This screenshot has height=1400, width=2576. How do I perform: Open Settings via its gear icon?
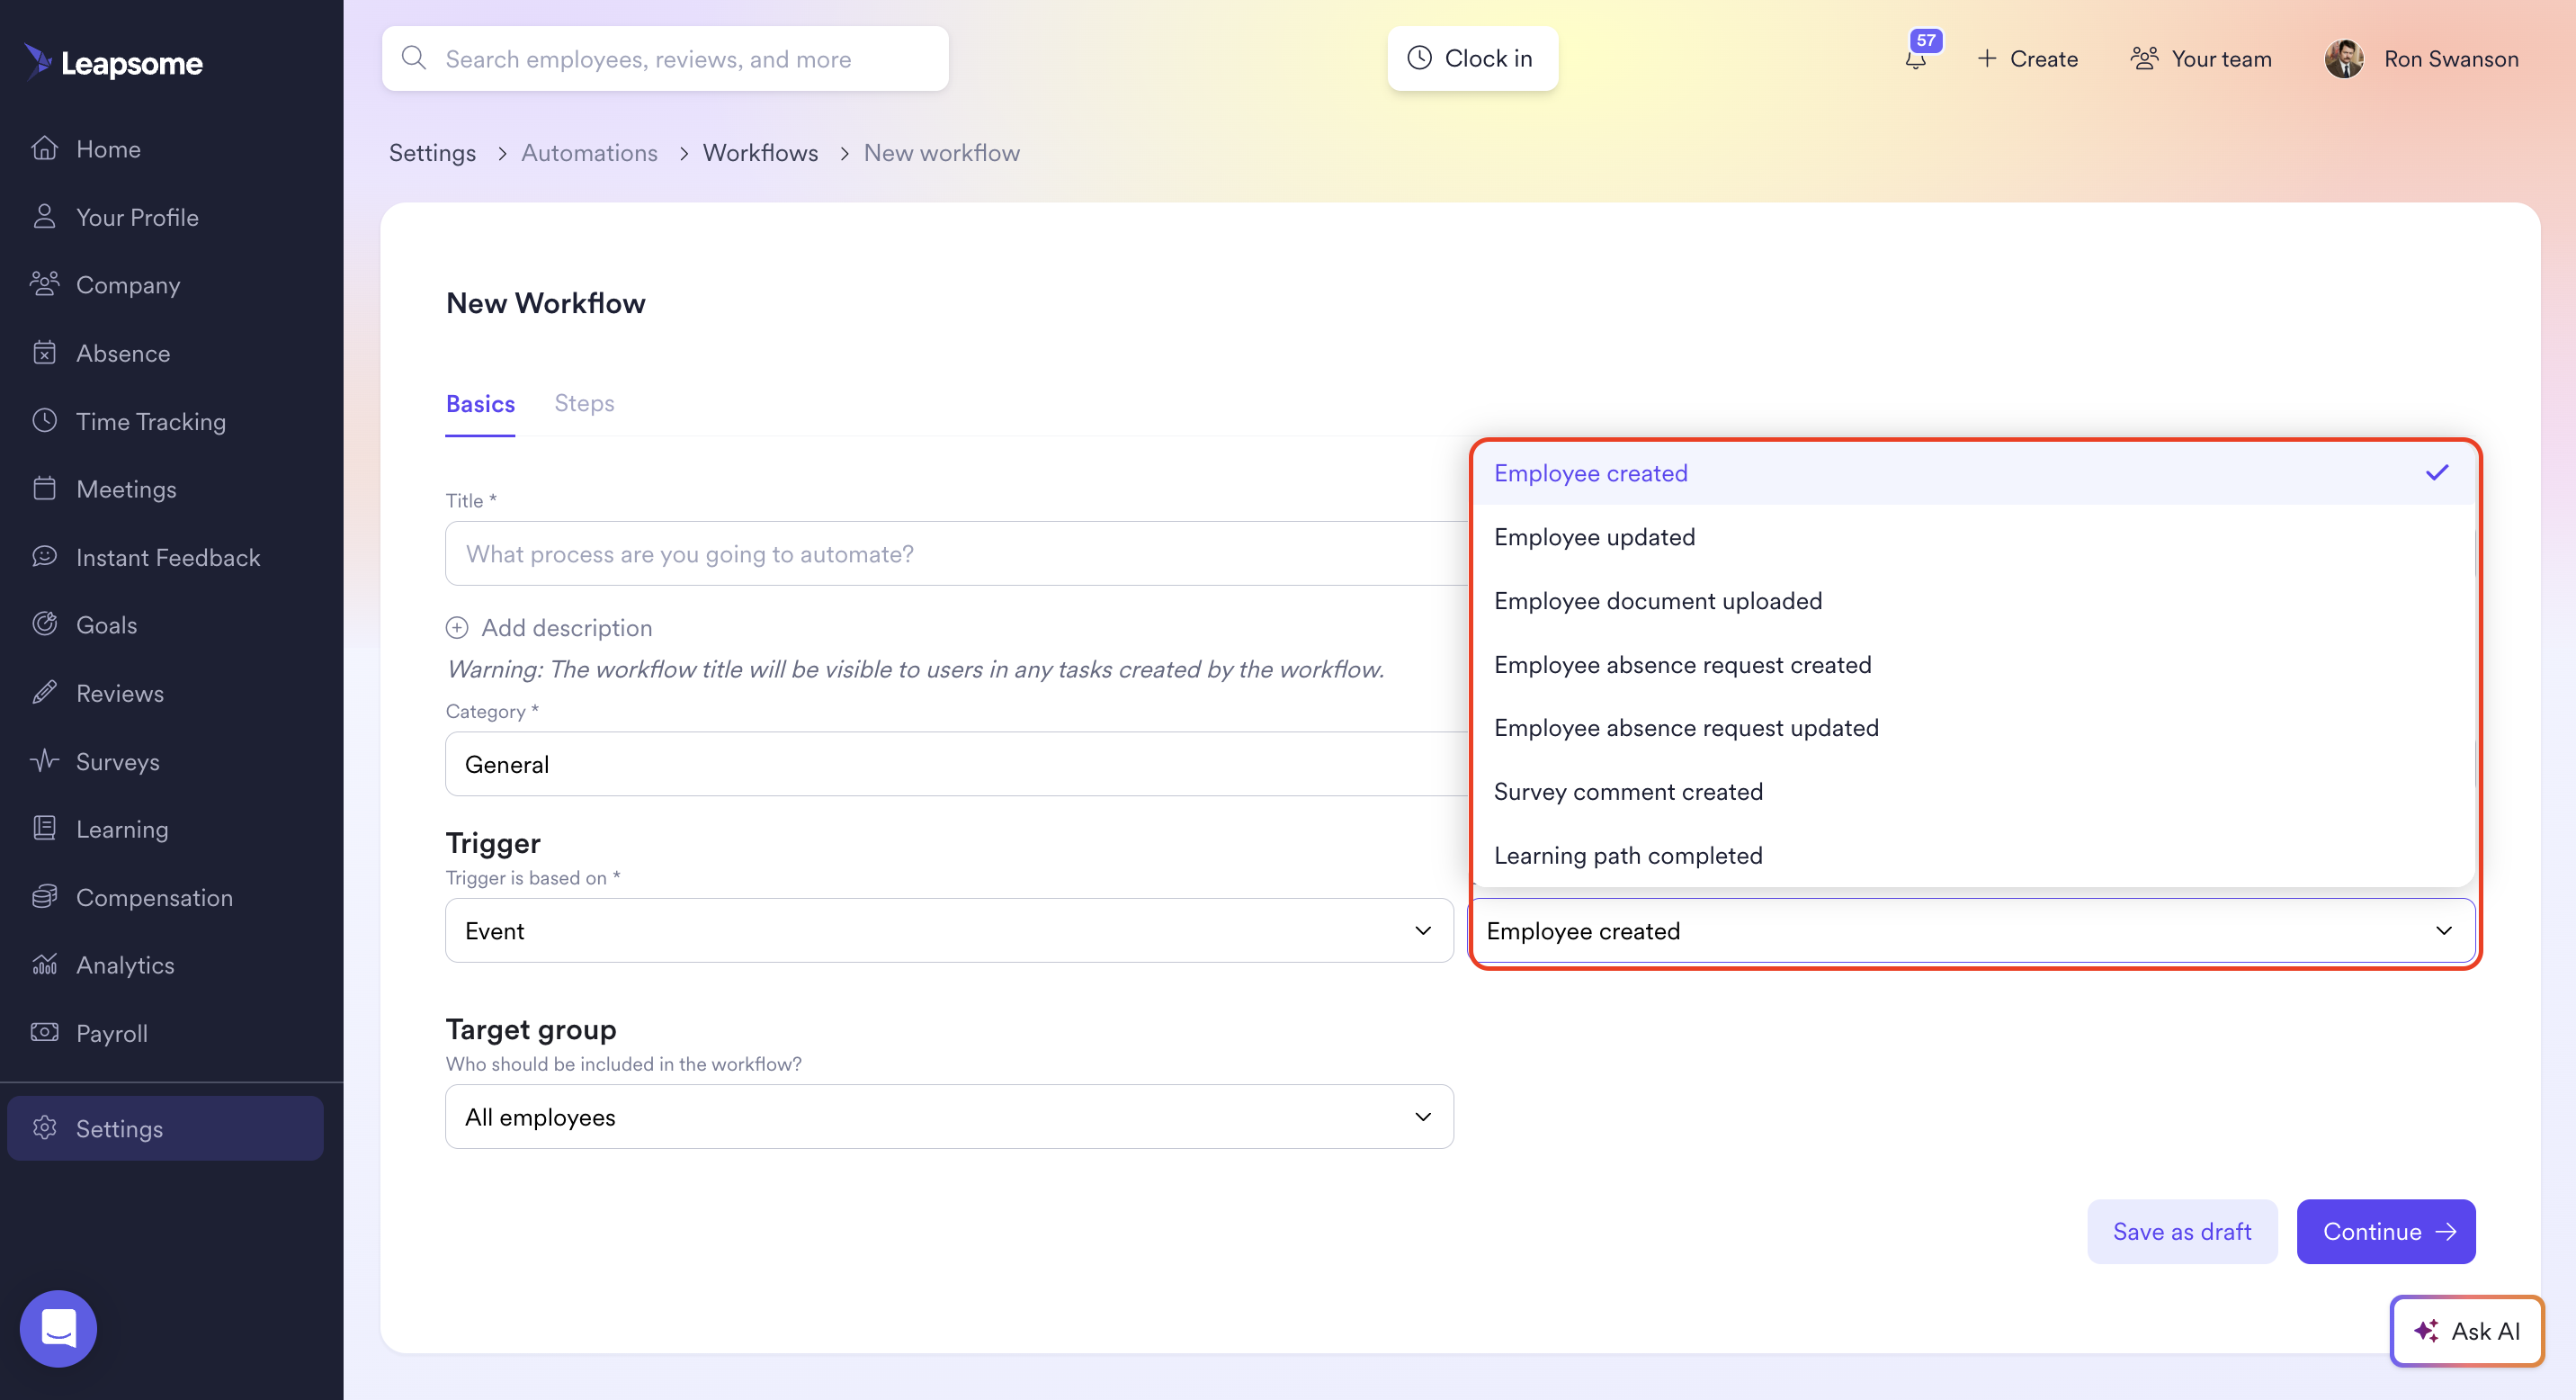point(44,1128)
